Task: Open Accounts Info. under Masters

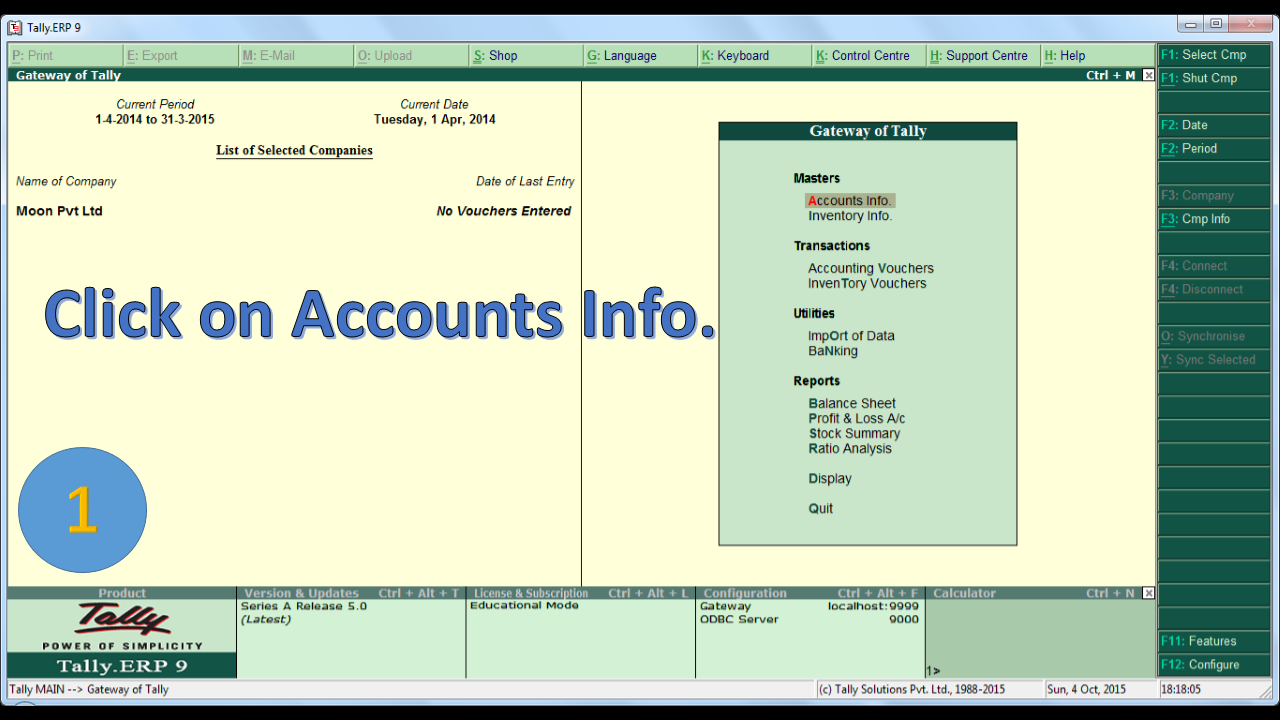Action: [850, 201]
